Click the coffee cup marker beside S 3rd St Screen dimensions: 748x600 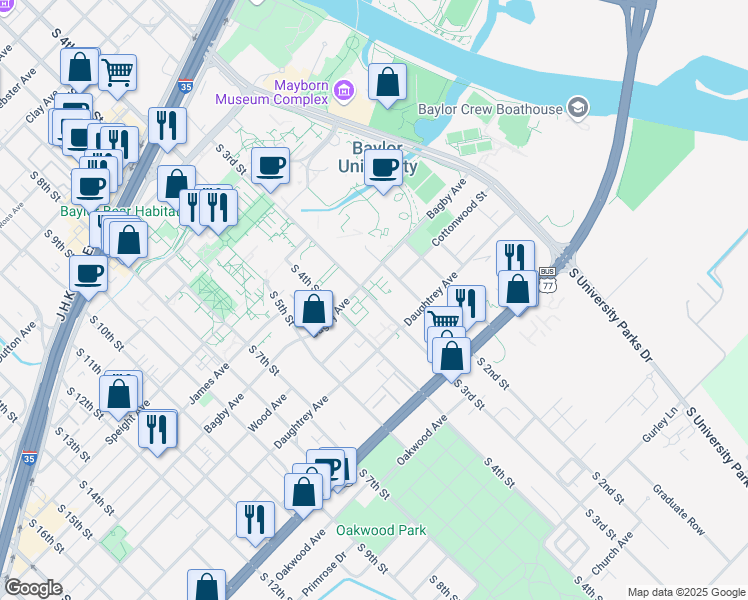[270, 167]
